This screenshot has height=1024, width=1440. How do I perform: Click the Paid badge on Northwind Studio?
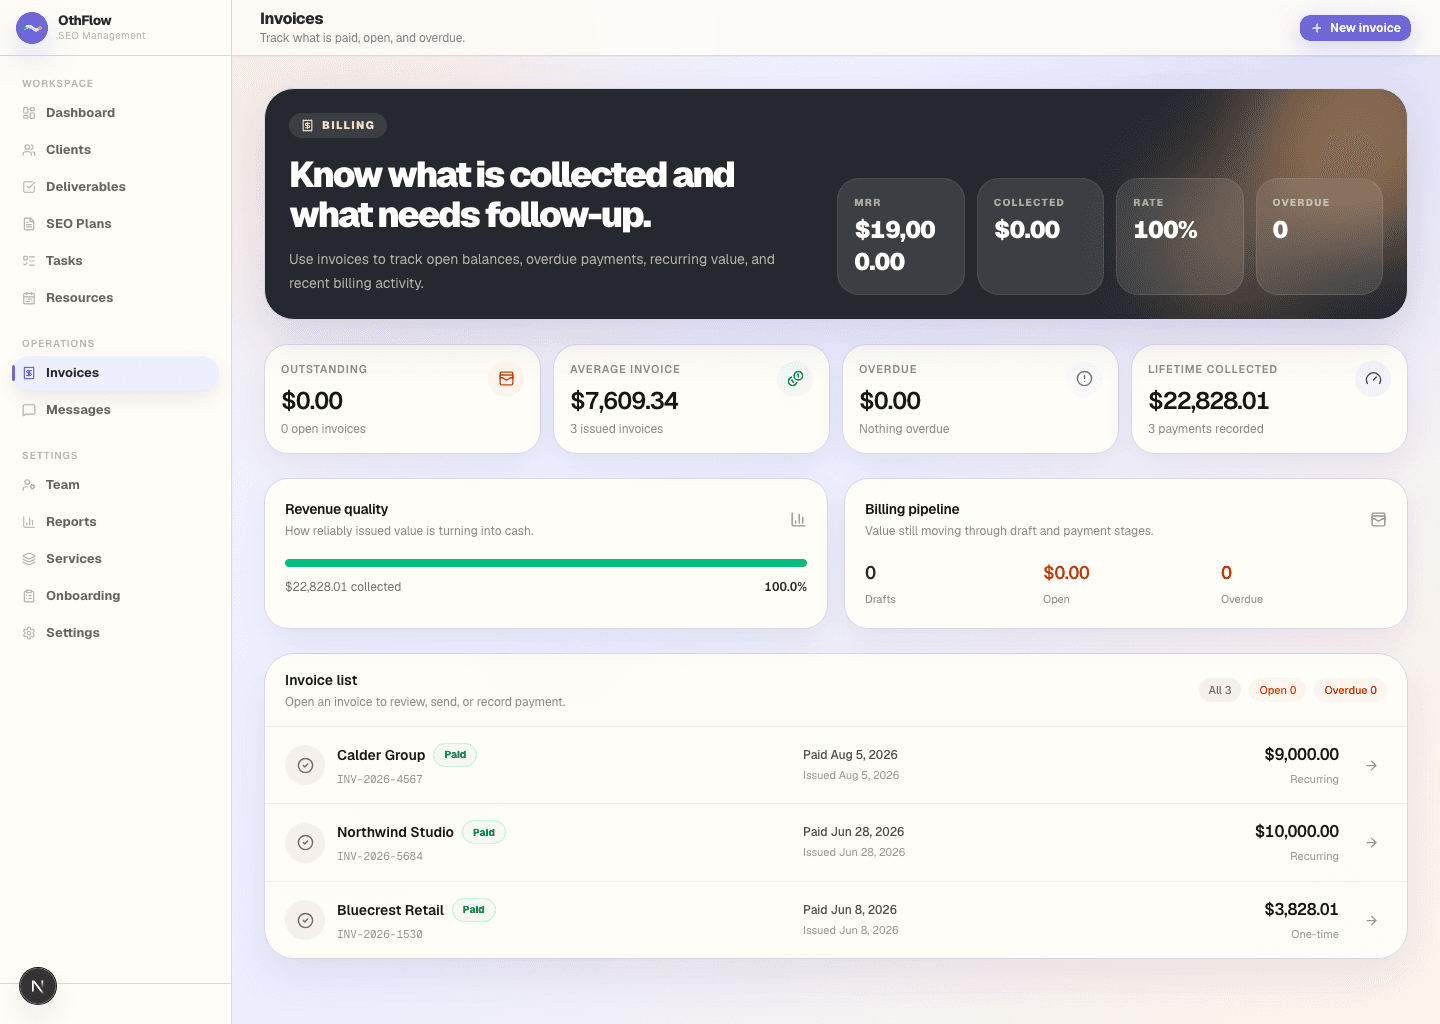[x=484, y=832]
